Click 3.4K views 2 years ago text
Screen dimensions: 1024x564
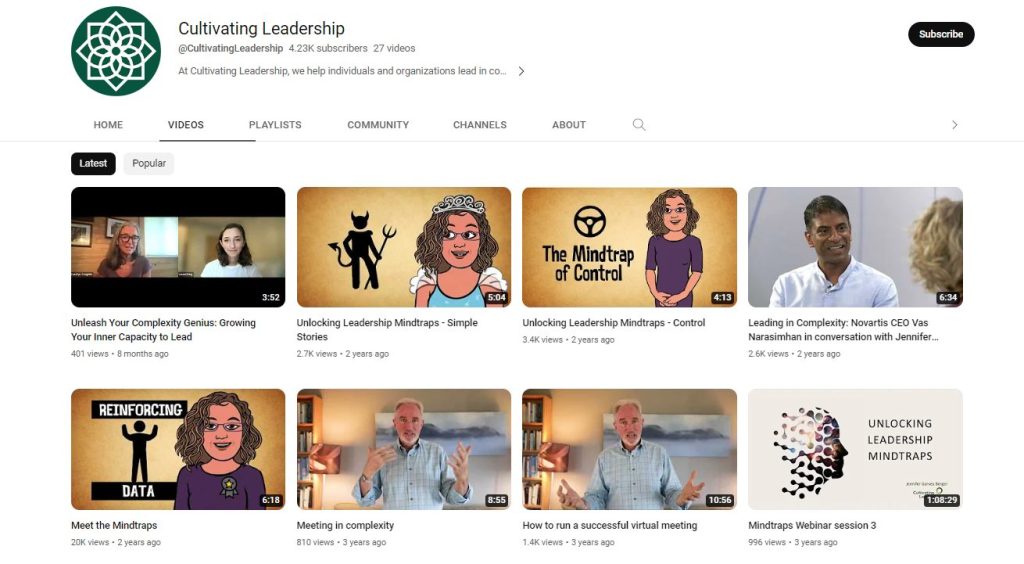coord(568,339)
